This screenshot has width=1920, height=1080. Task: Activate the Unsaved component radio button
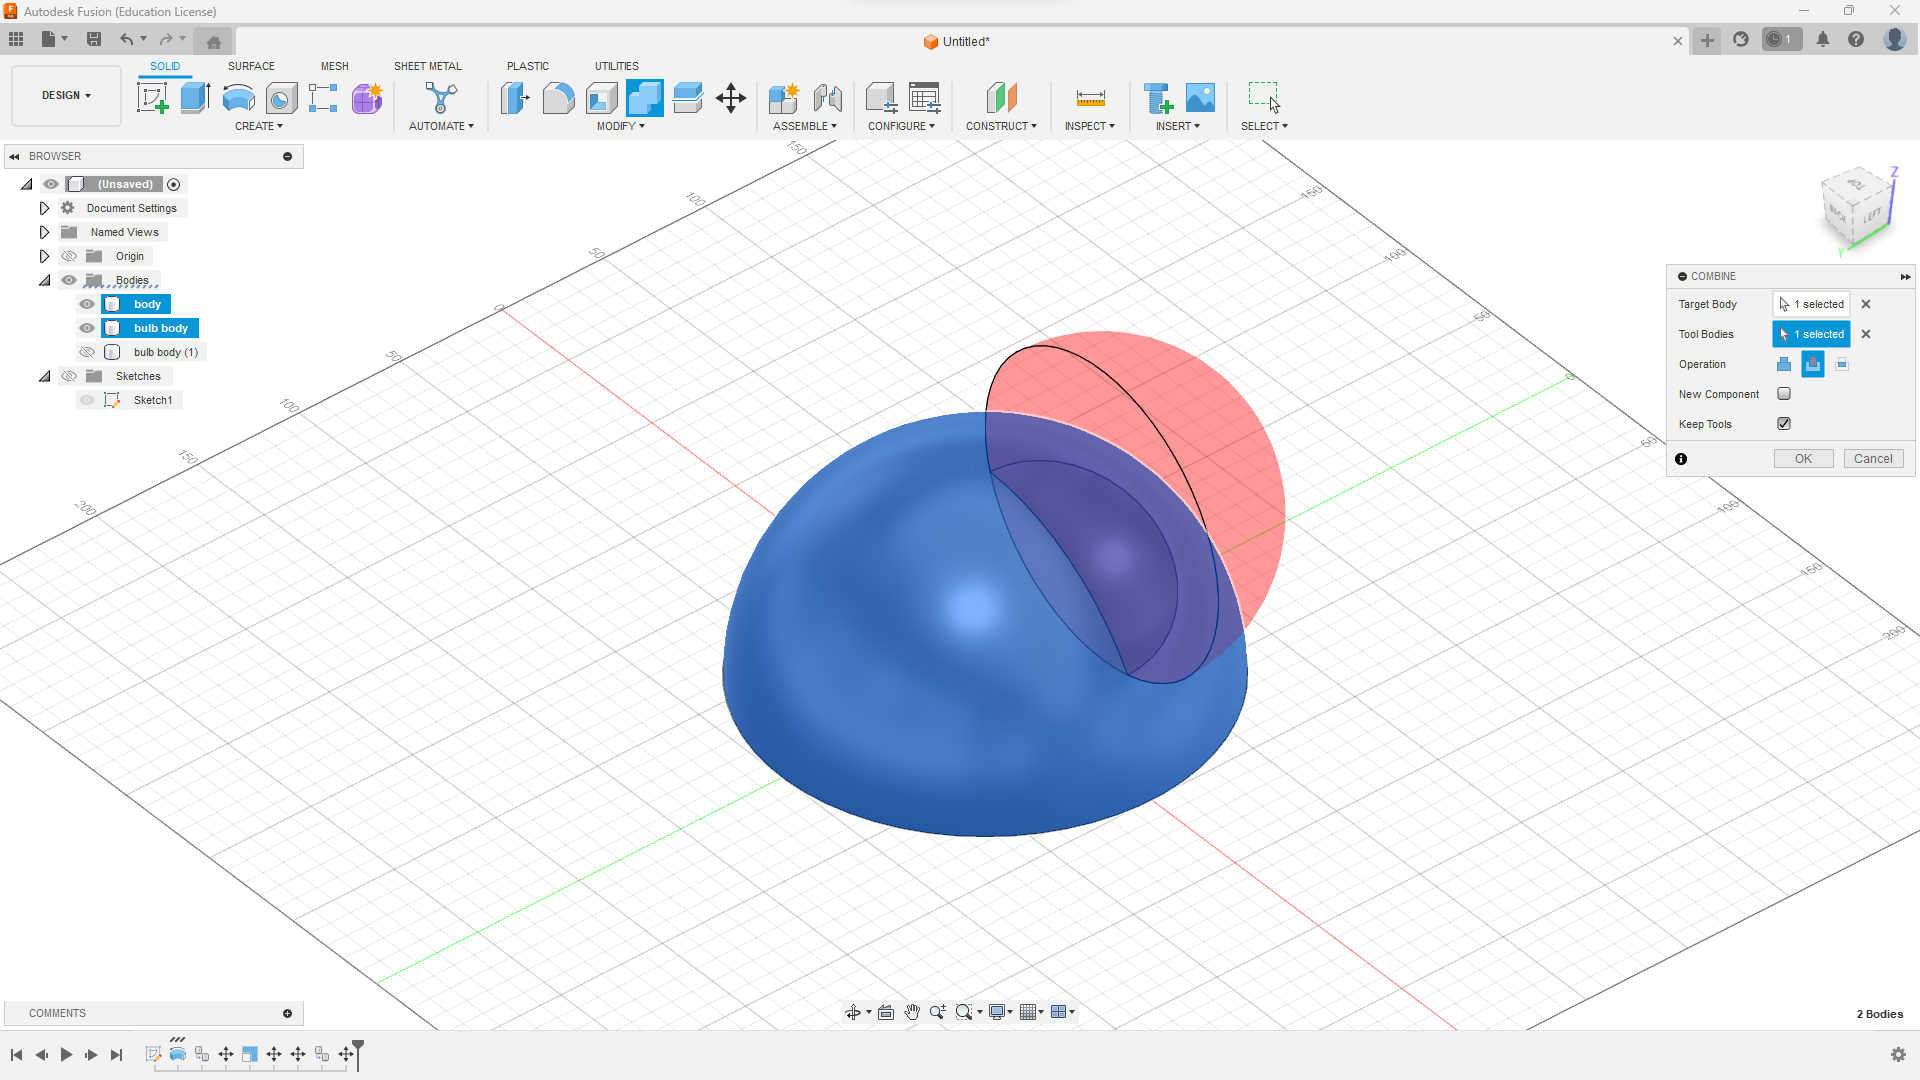pos(174,184)
